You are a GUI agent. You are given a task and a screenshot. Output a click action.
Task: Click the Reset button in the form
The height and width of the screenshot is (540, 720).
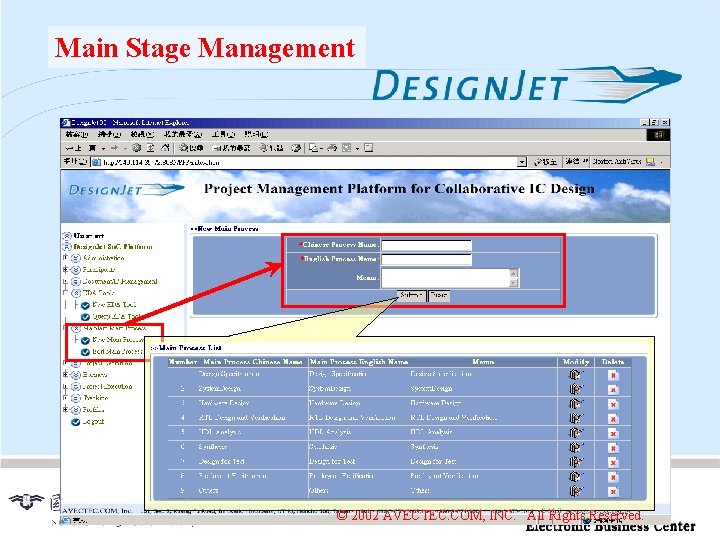pyautogui.click(x=439, y=295)
